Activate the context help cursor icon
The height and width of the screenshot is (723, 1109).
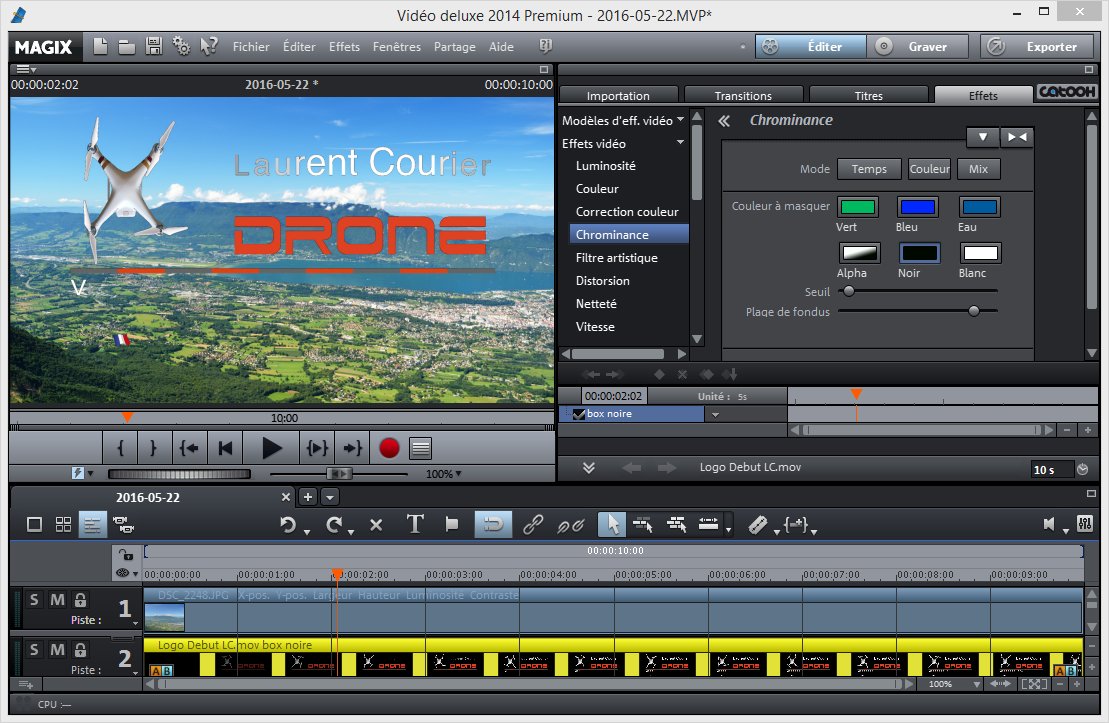209,47
